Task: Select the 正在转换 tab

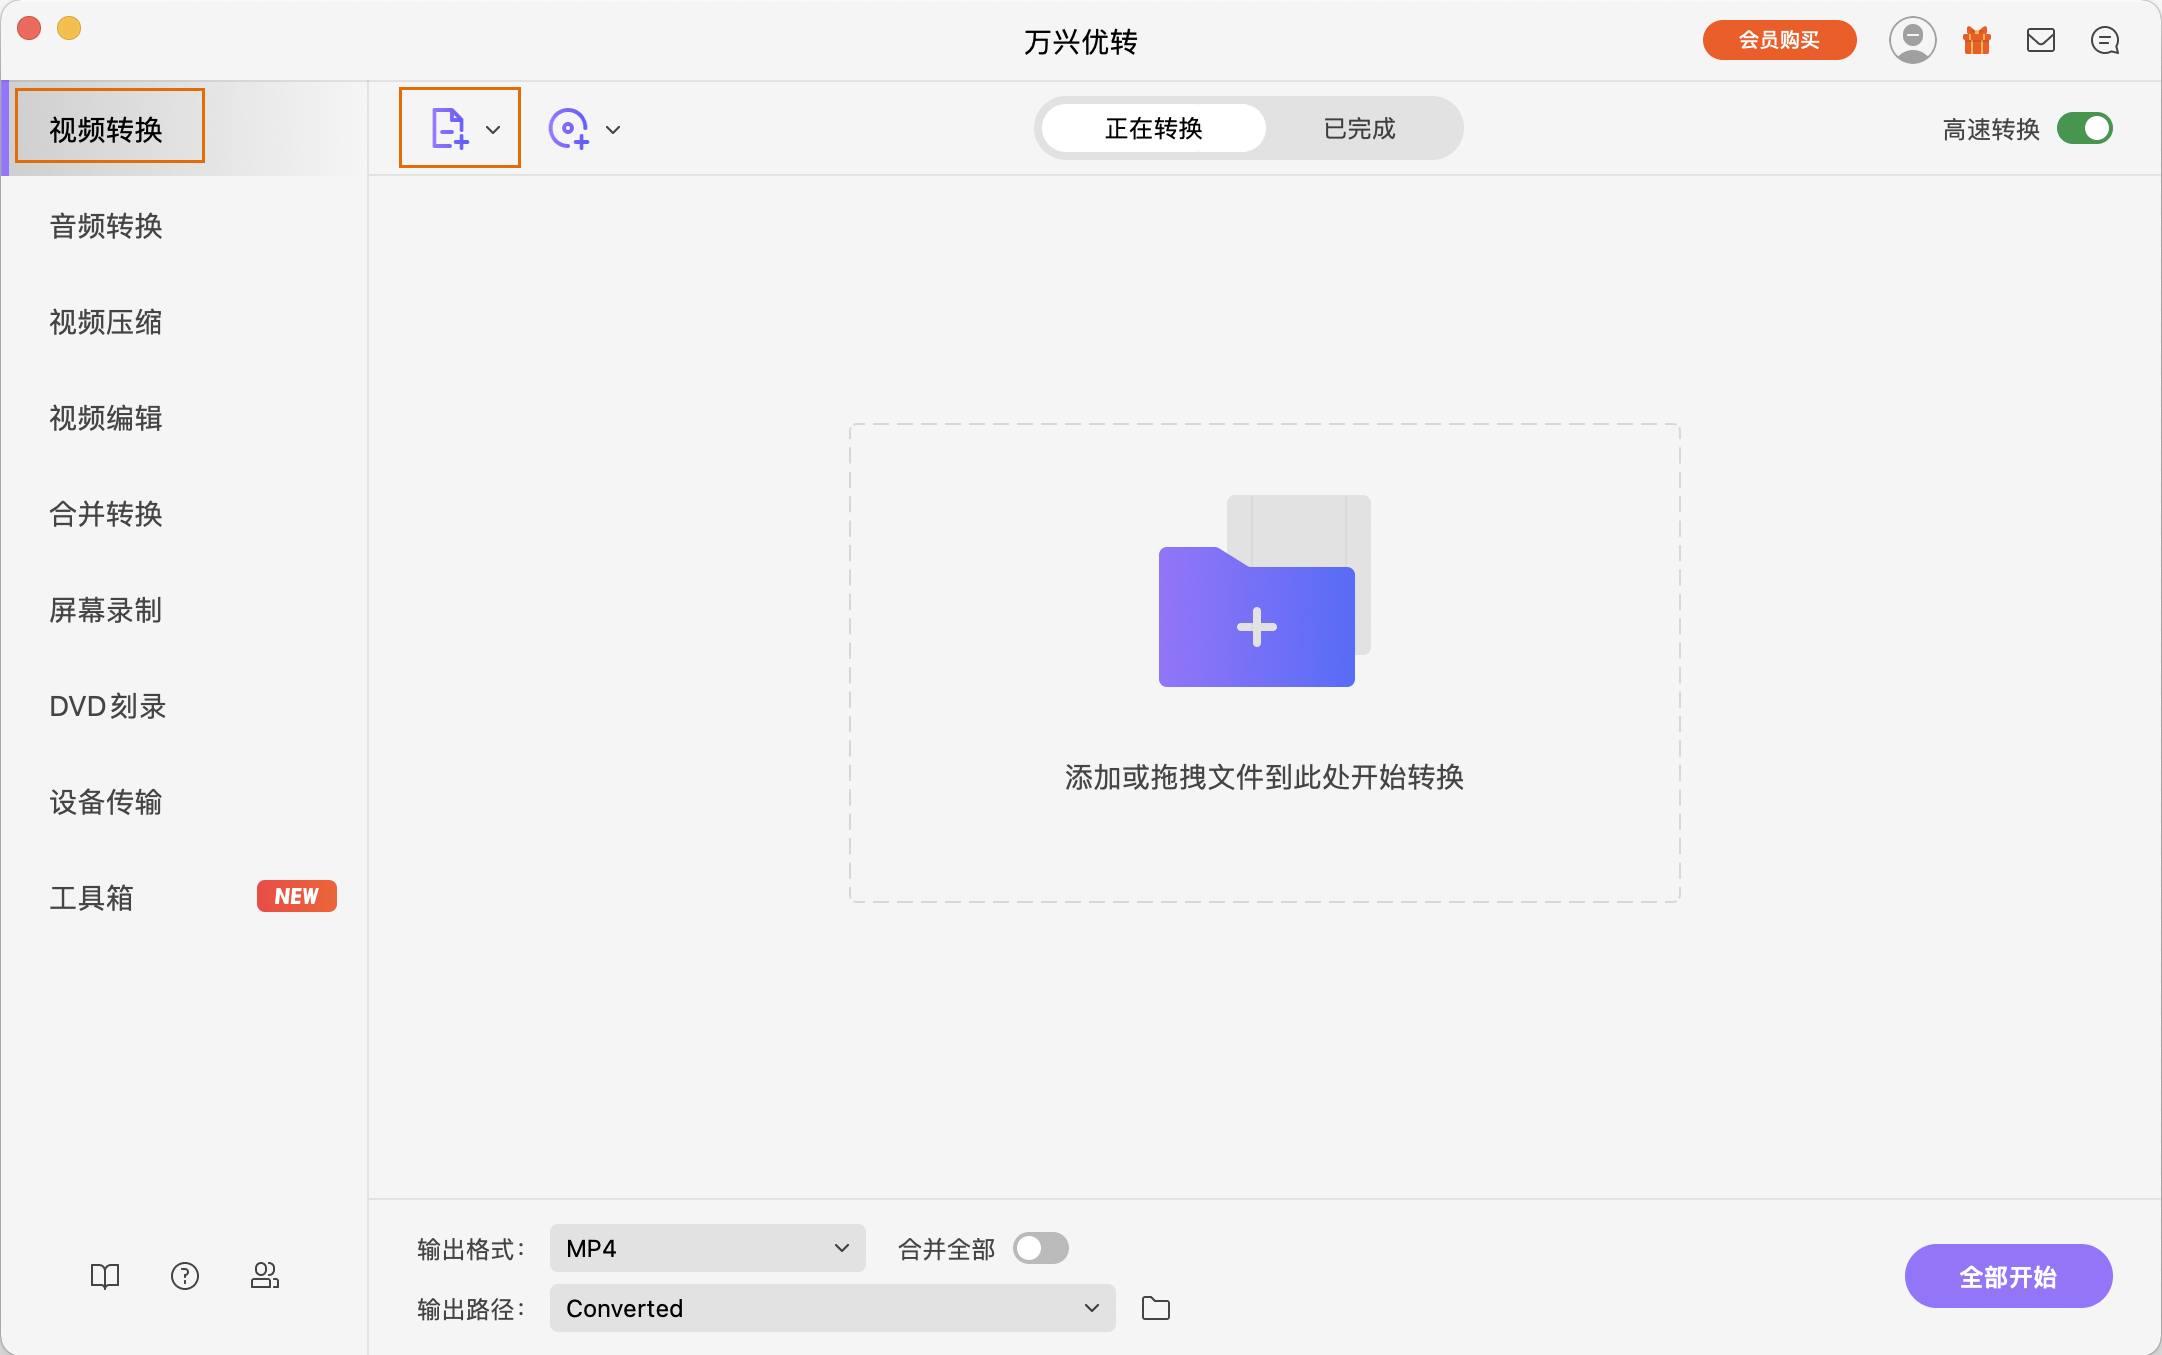Action: pos(1153,128)
